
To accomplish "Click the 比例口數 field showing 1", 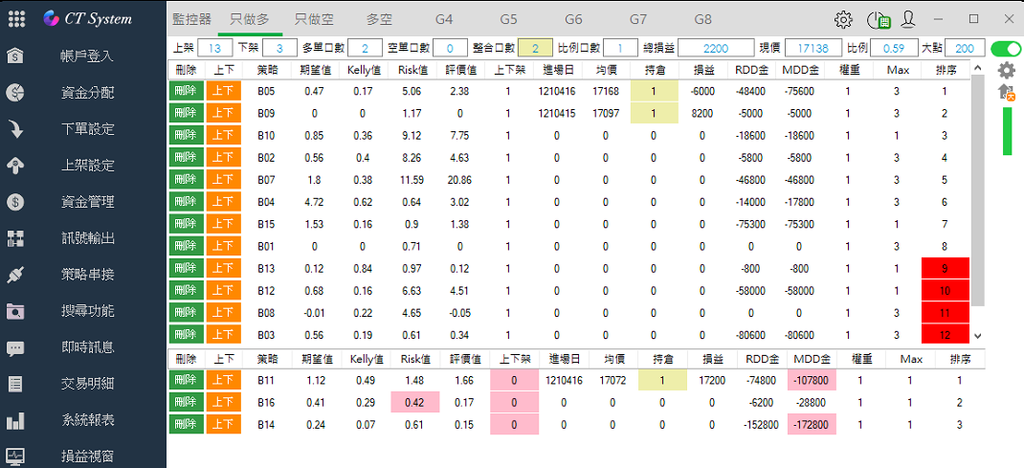I will click(x=620, y=48).
